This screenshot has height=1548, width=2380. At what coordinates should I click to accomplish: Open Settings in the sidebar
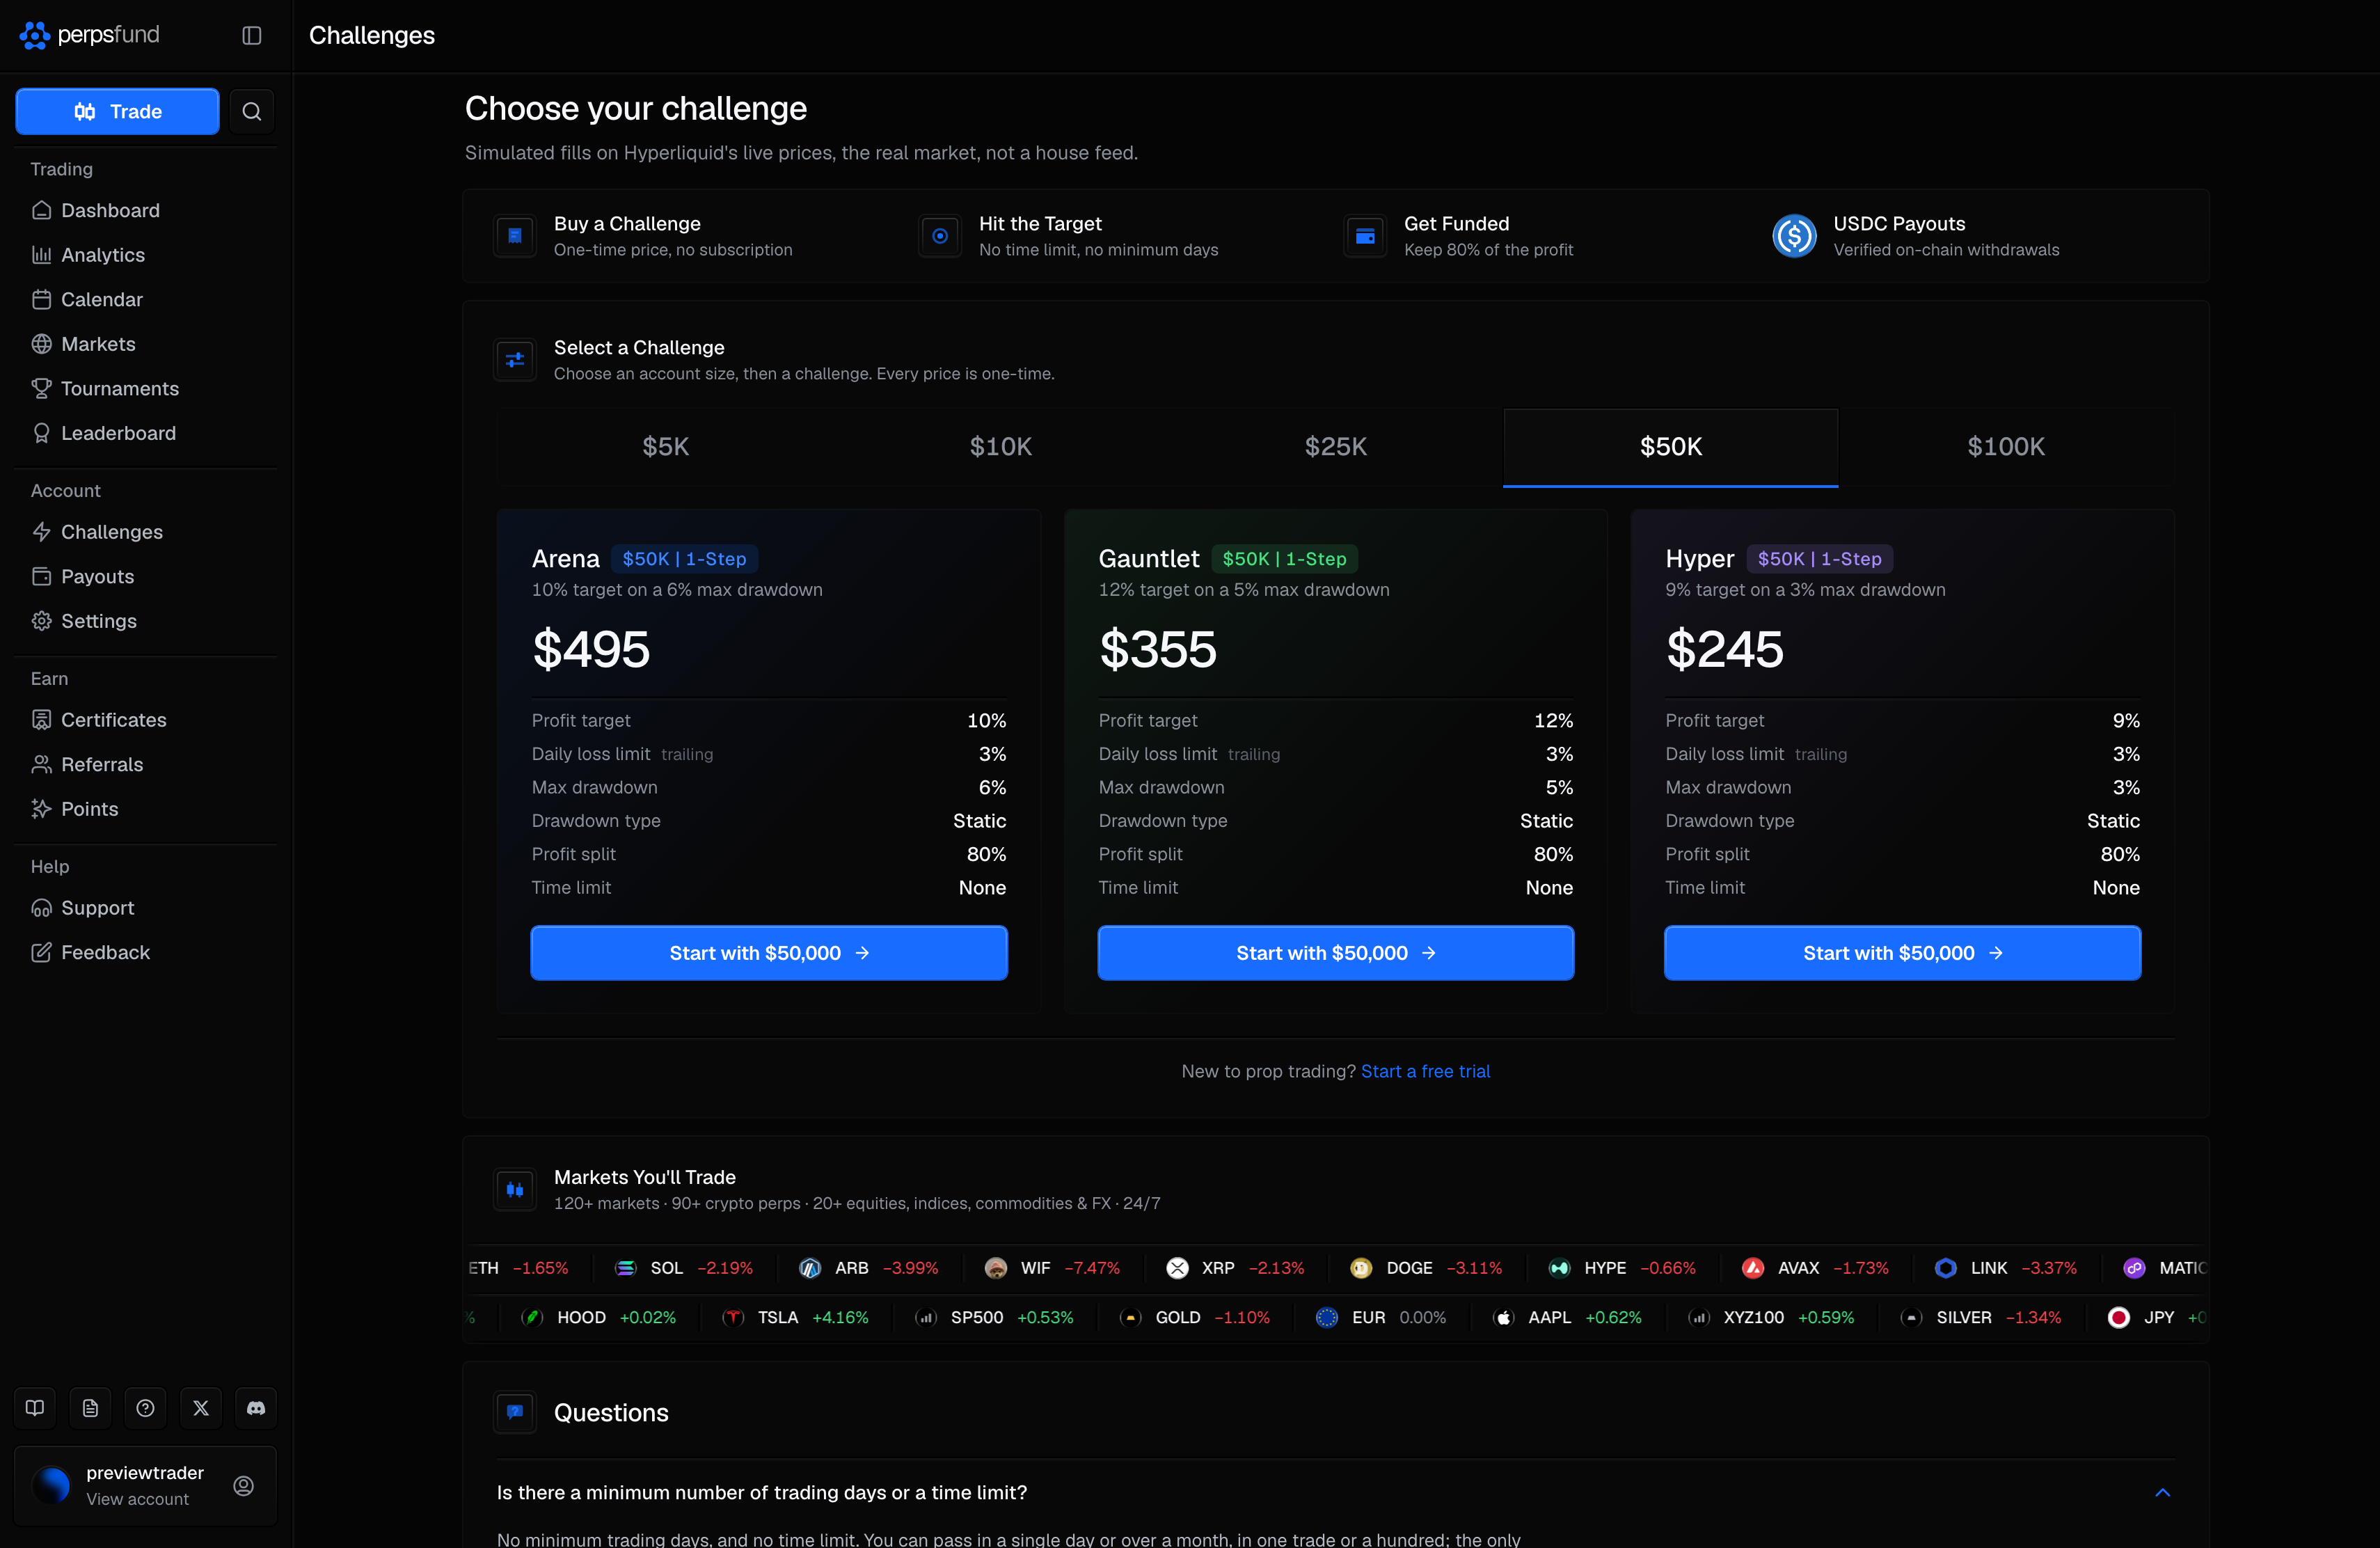point(145,621)
